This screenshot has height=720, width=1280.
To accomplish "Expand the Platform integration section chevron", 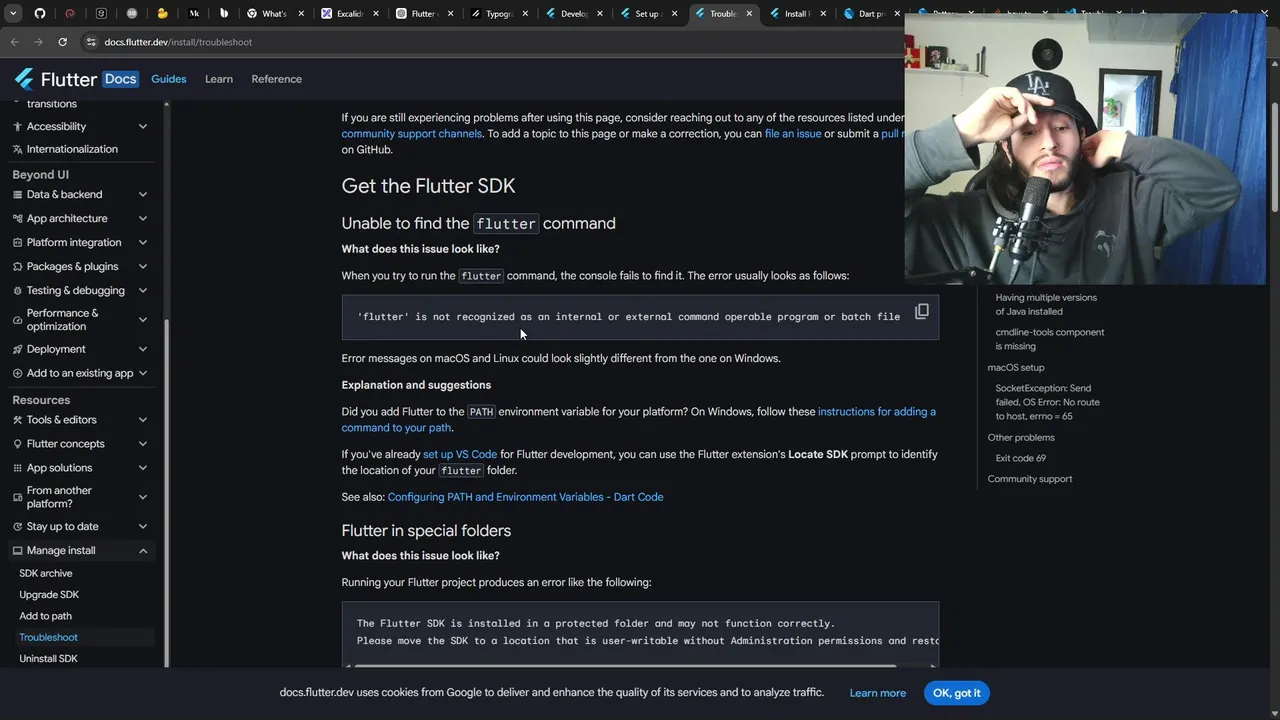I will point(143,243).
